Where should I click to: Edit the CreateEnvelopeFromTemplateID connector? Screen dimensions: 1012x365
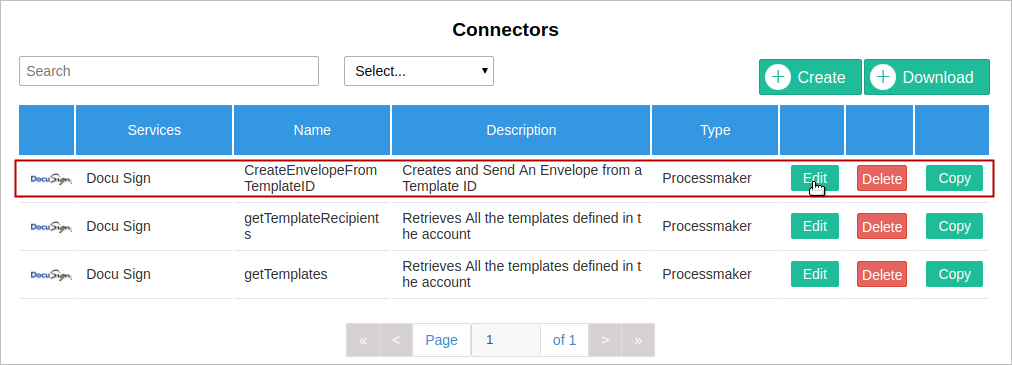click(815, 178)
